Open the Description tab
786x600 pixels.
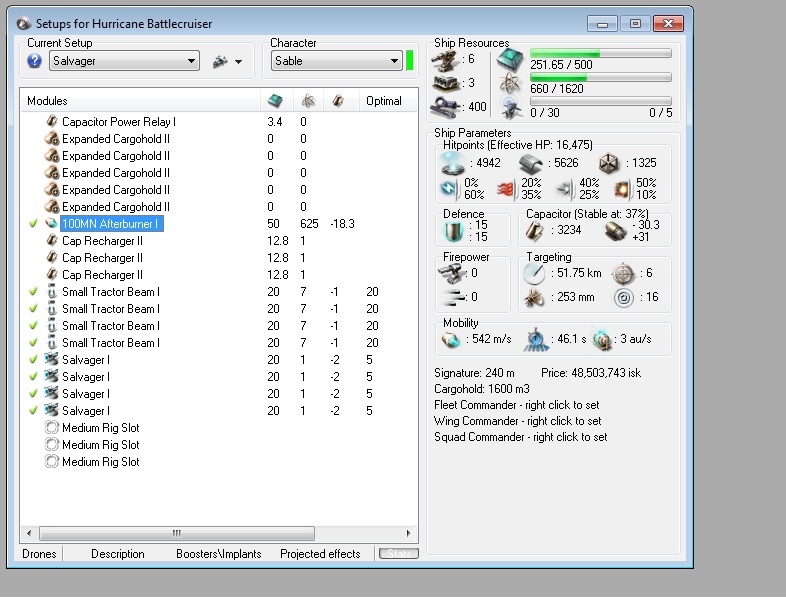pyautogui.click(x=118, y=554)
